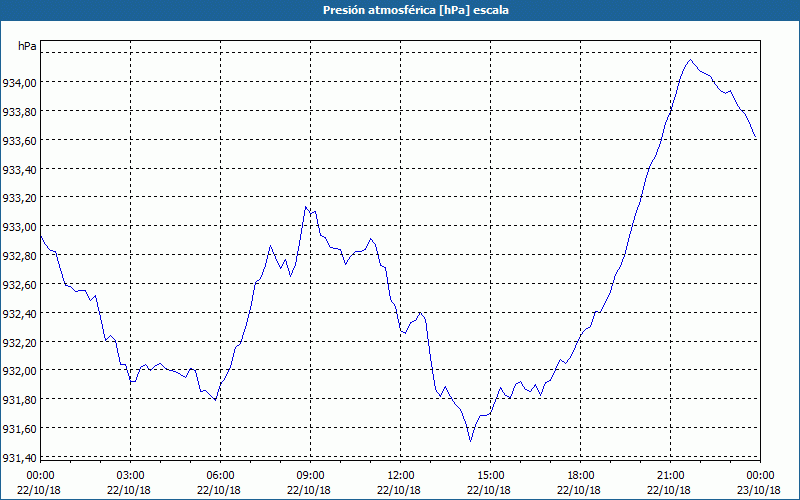Select the 934,00 y-axis label

(19, 82)
